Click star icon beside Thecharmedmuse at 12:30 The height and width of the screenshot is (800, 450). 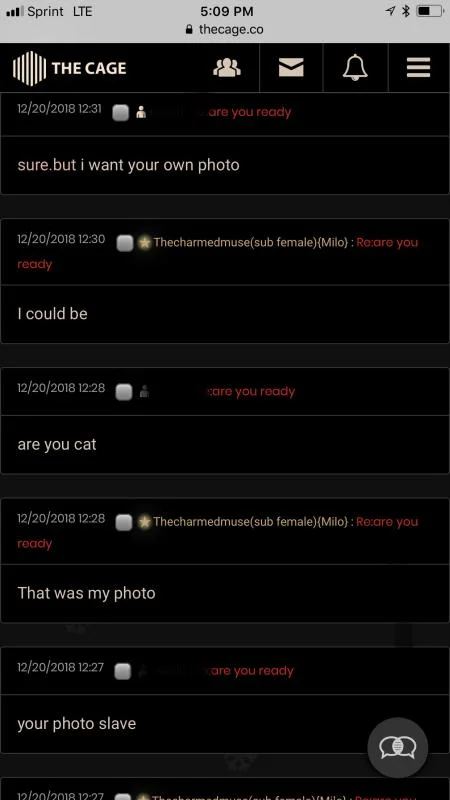tap(145, 243)
